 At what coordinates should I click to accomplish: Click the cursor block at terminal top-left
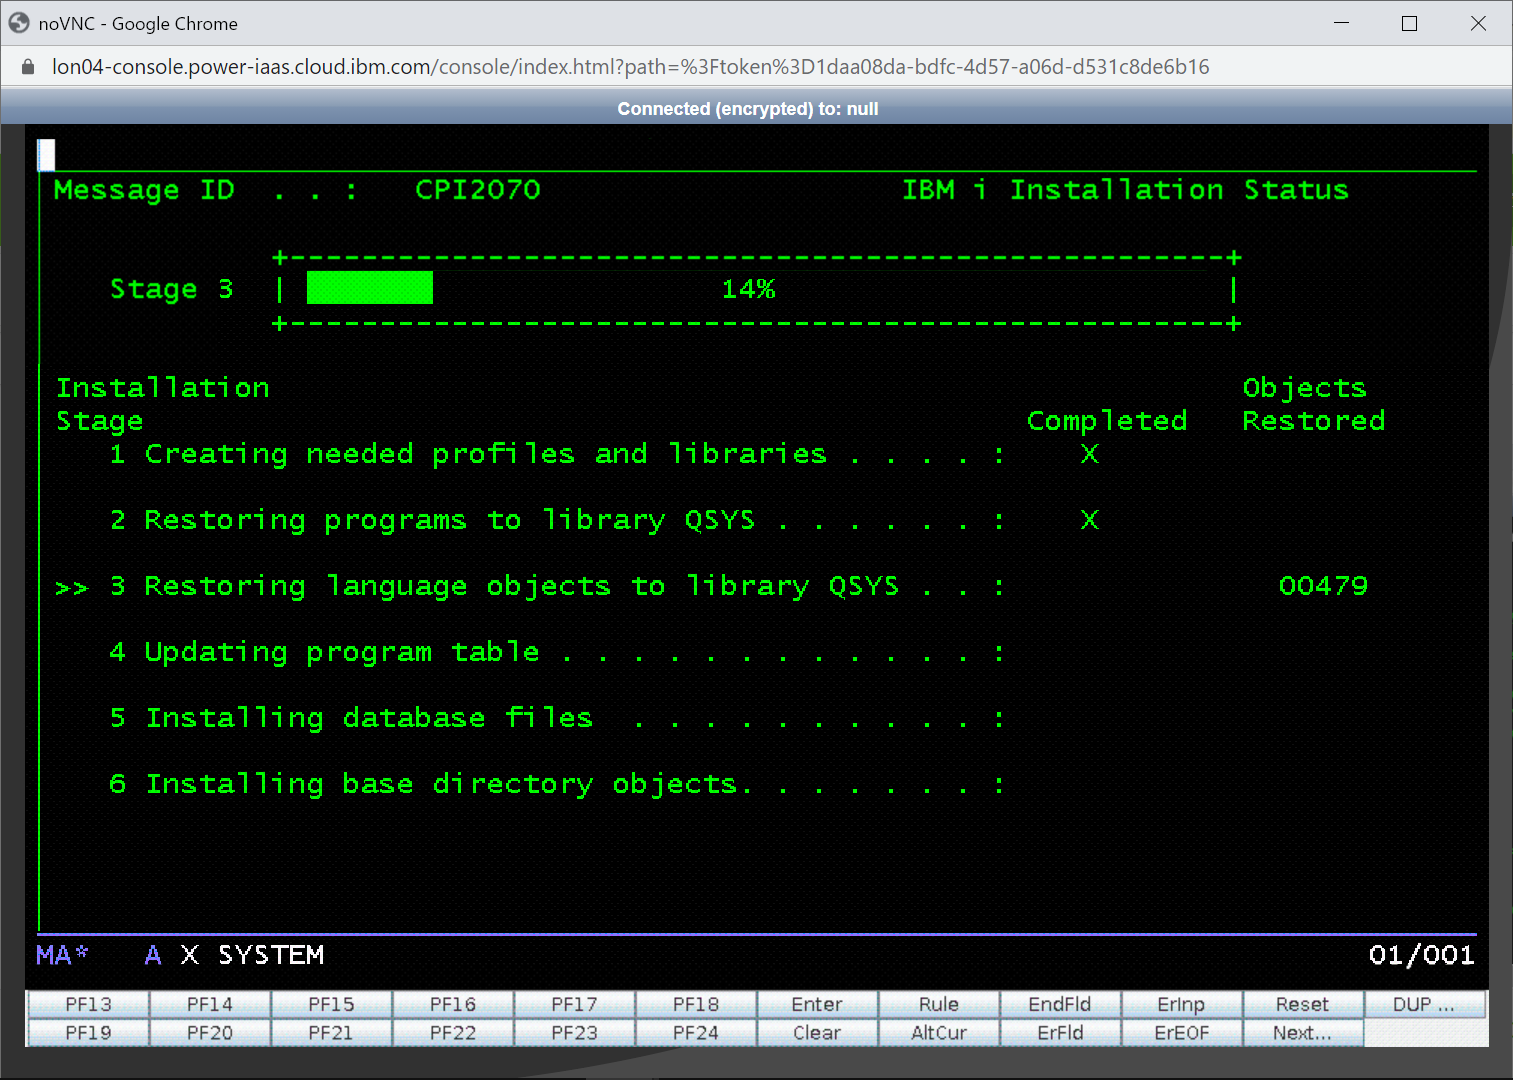tap(46, 154)
